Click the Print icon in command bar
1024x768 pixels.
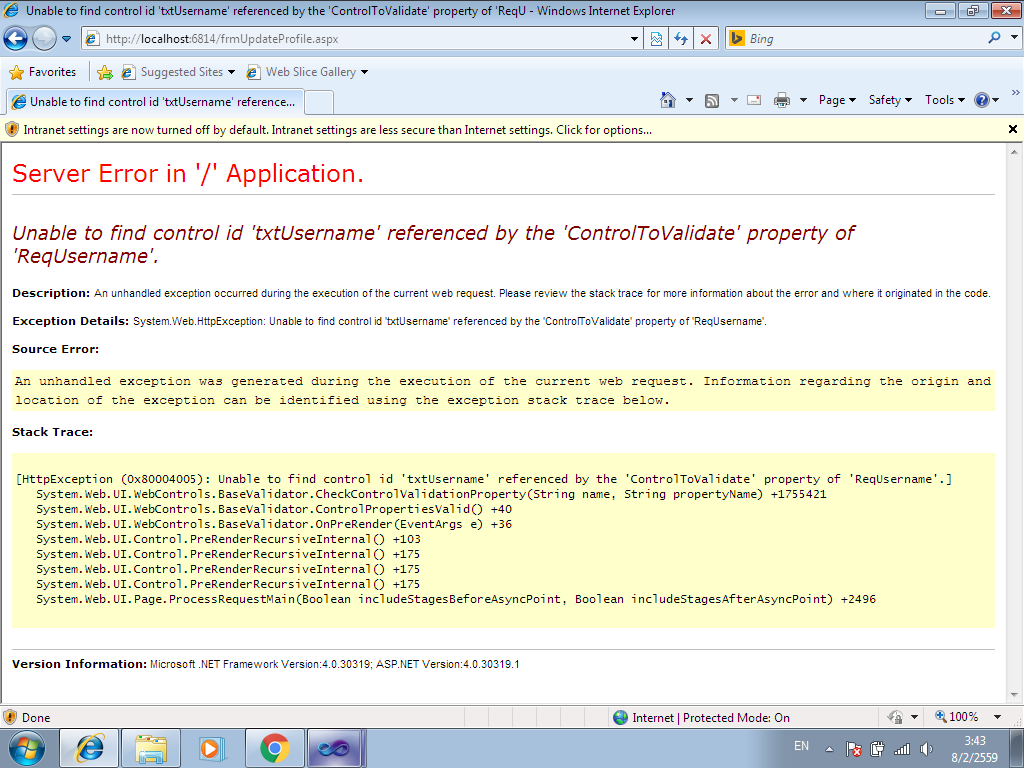coord(781,100)
